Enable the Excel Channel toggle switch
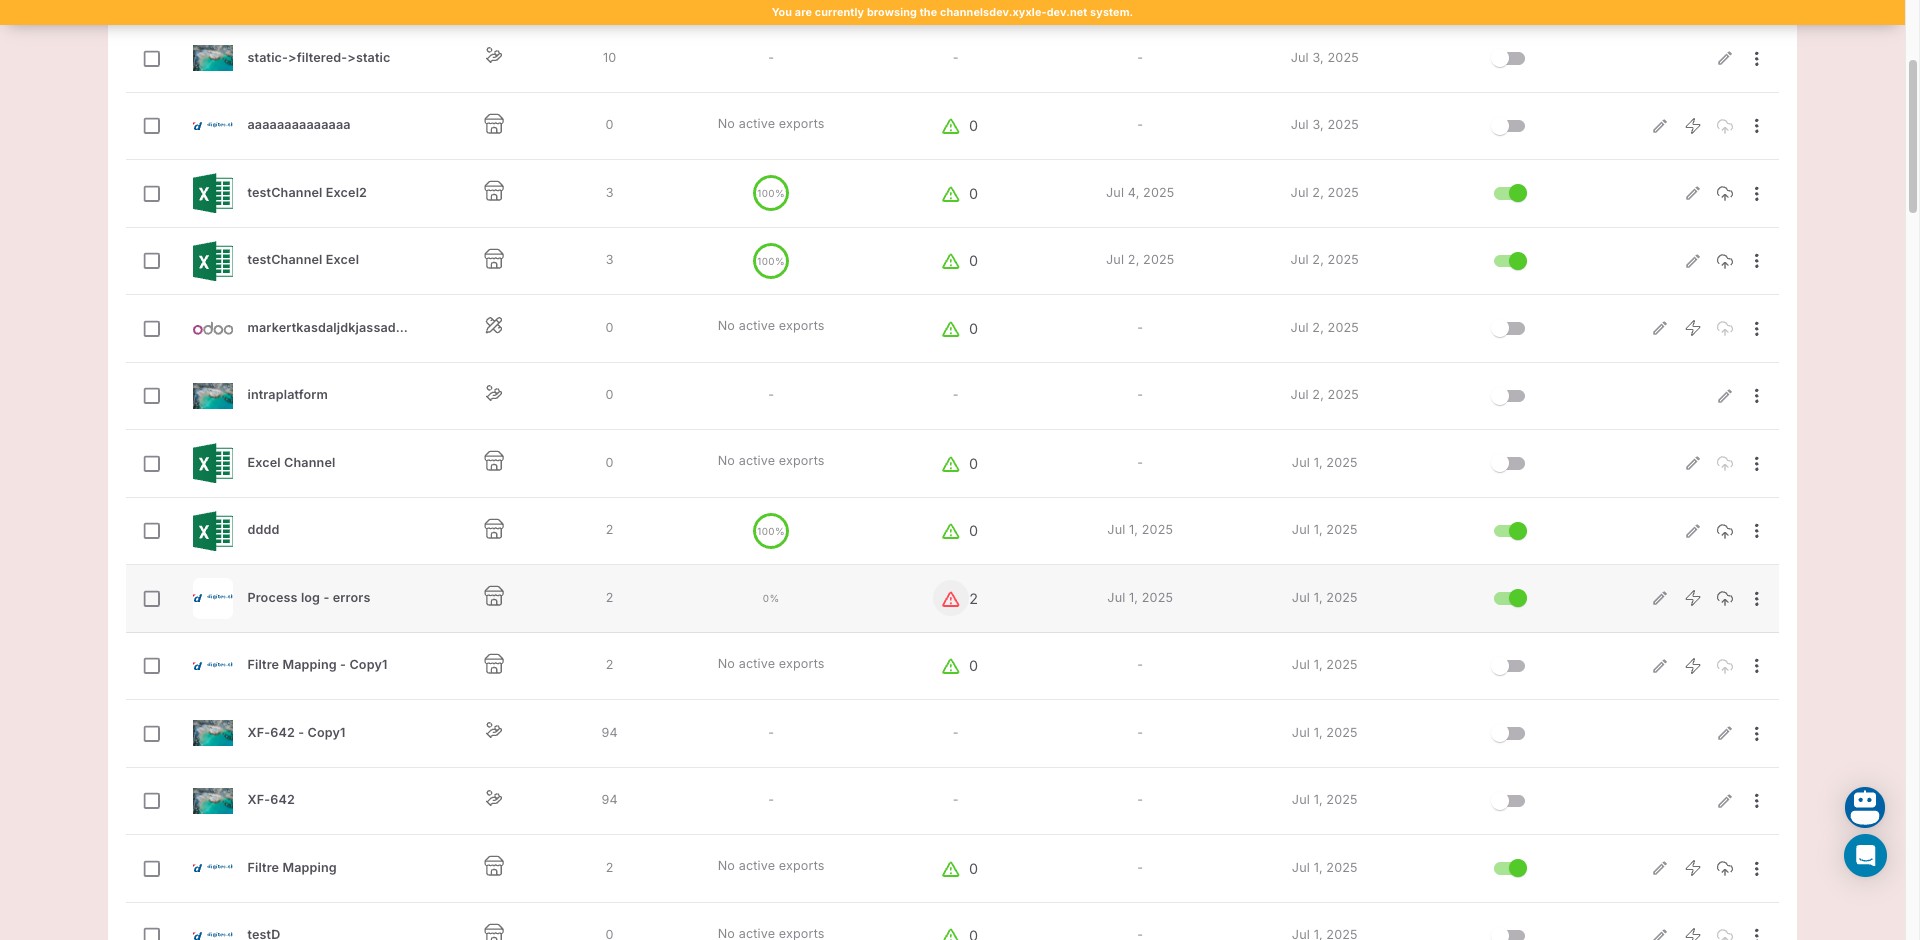1920x940 pixels. (1510, 464)
